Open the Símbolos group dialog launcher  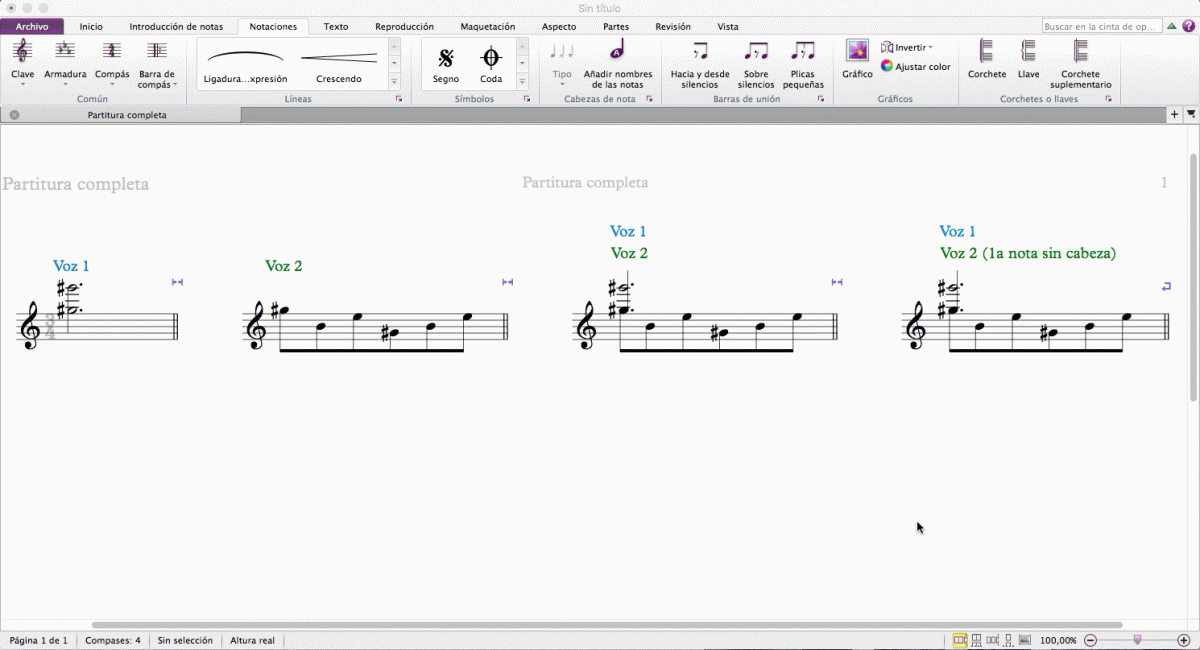(x=527, y=99)
